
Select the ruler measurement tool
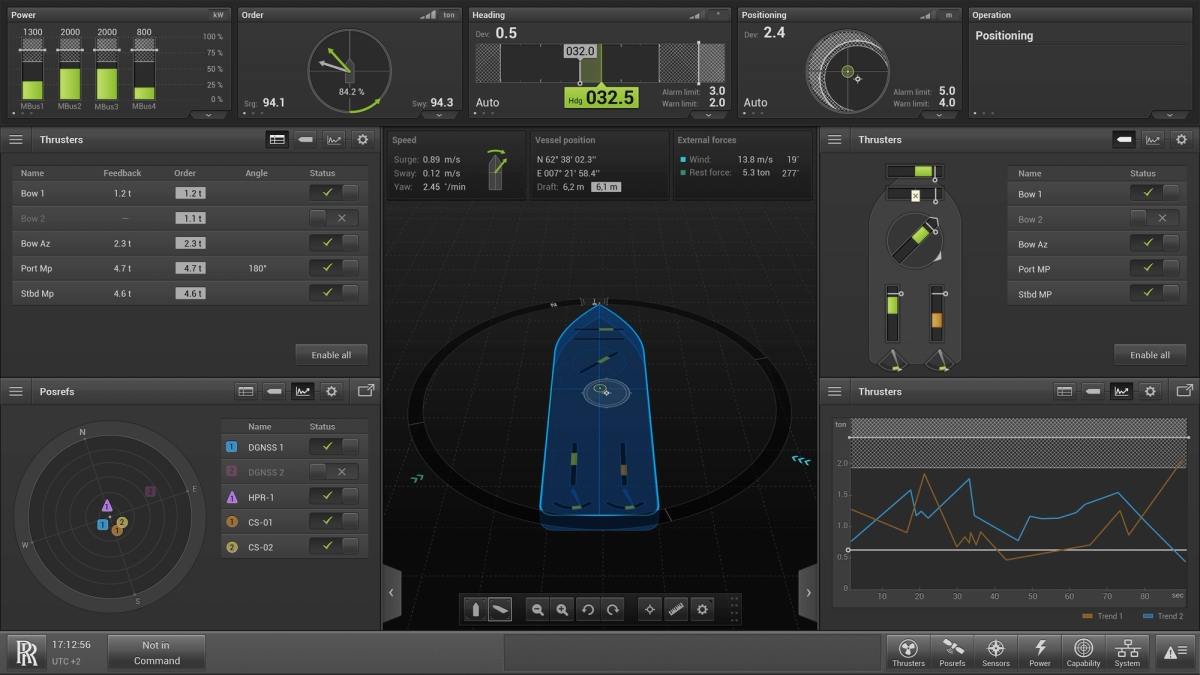click(x=677, y=609)
